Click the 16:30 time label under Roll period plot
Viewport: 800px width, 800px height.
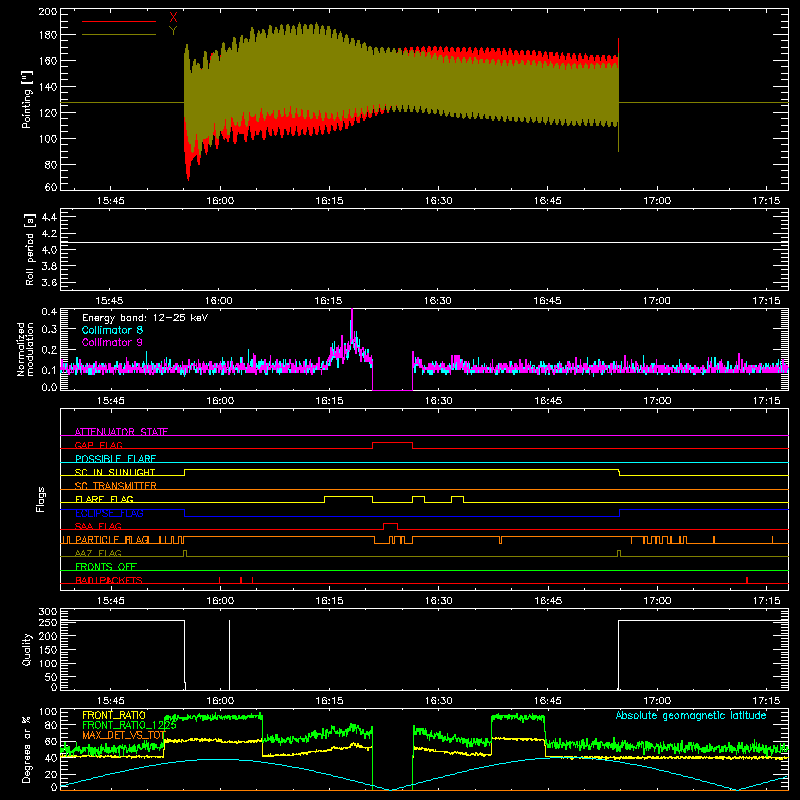coord(438,301)
